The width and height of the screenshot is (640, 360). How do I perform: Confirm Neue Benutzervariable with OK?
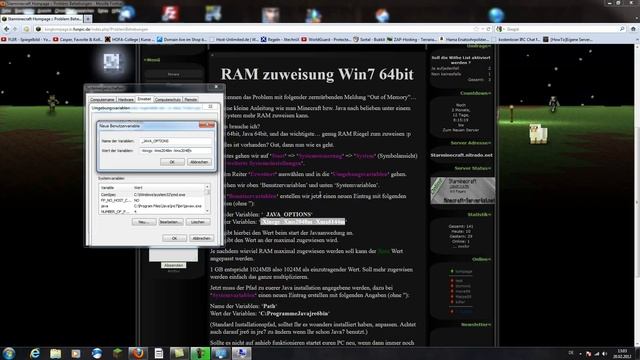[x=172, y=162]
